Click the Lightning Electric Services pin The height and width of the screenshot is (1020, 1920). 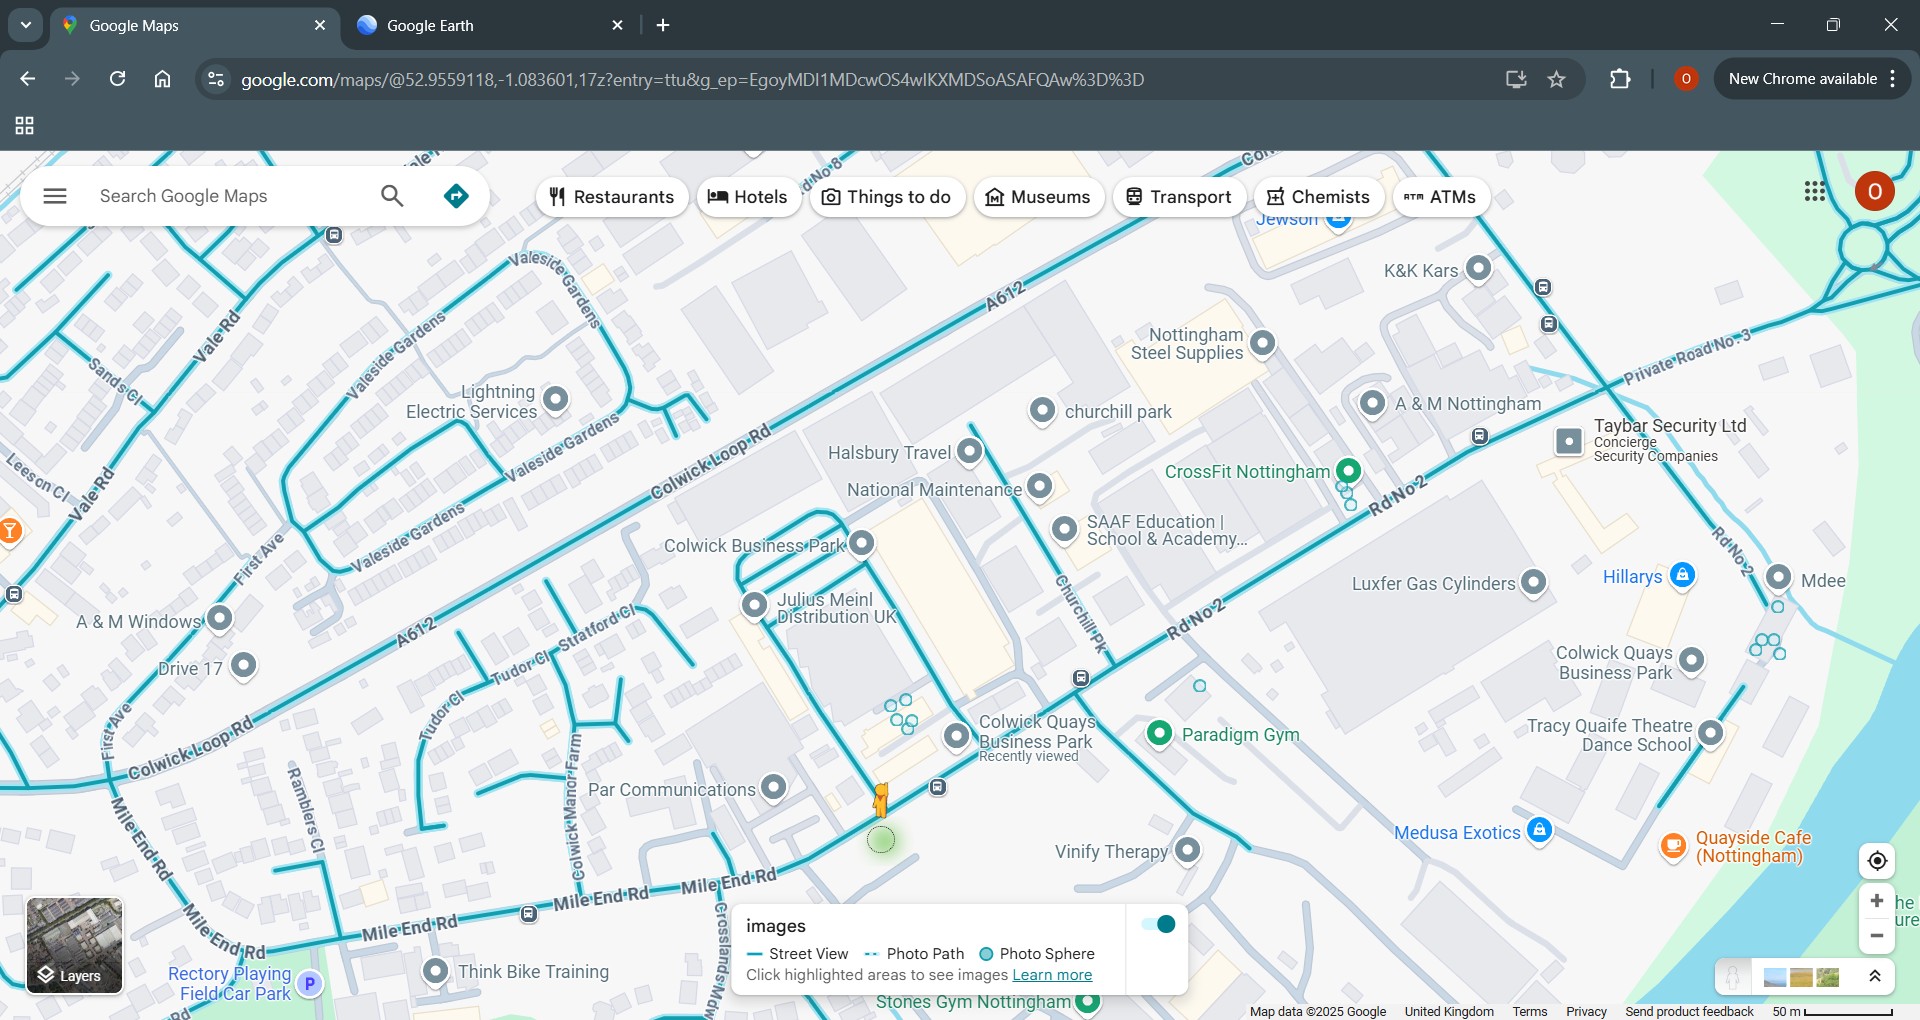[x=556, y=400]
